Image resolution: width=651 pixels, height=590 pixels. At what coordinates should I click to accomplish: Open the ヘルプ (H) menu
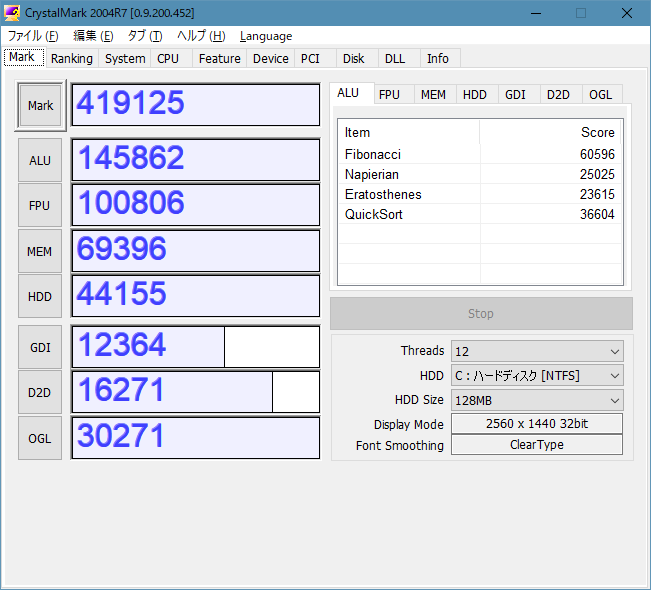201,36
